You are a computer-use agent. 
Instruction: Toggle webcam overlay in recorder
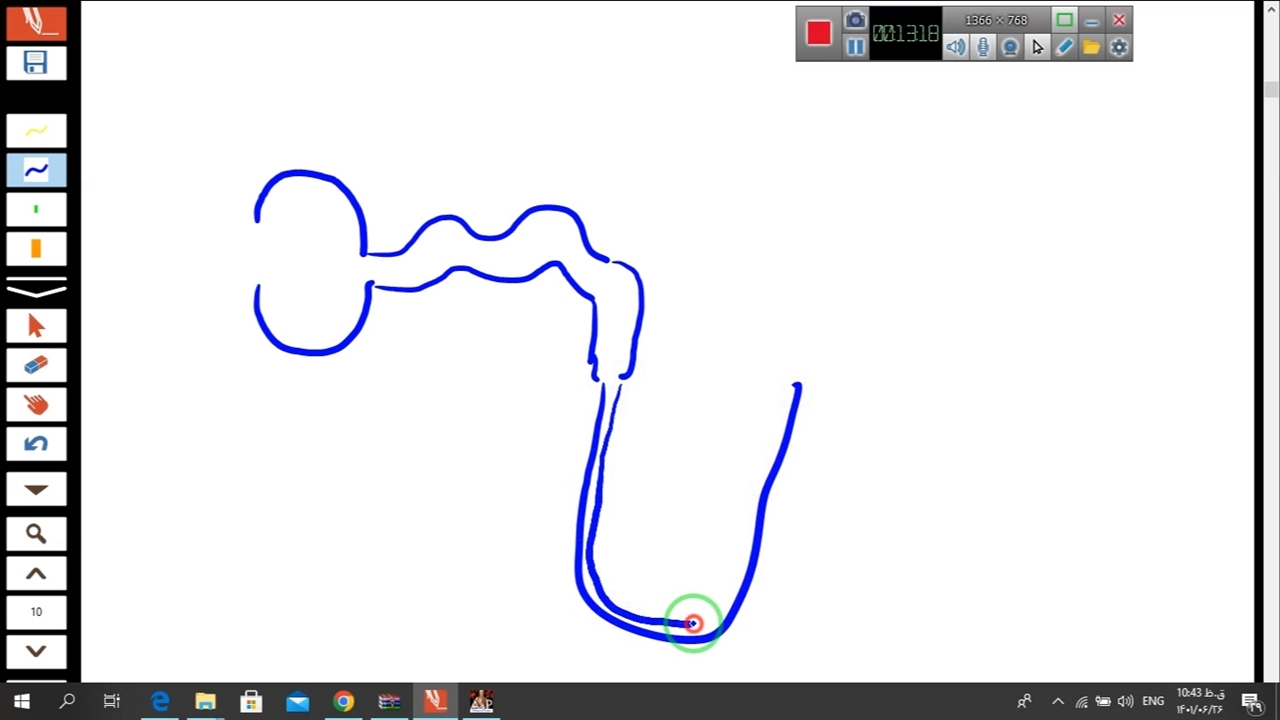1010,47
